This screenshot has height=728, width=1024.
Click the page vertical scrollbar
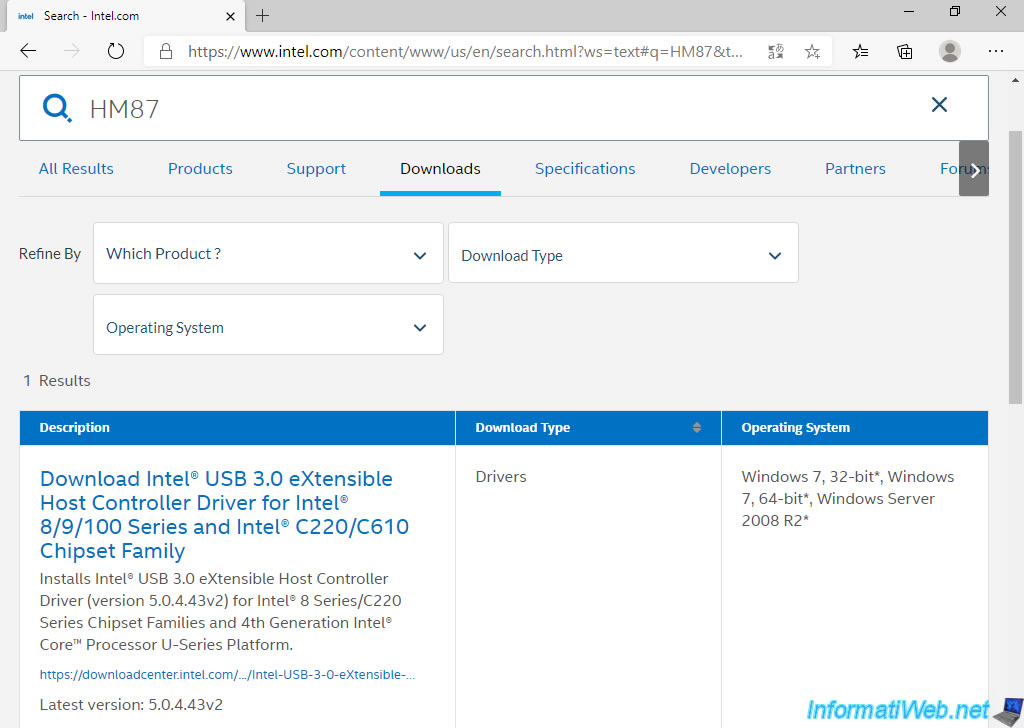point(1016,268)
